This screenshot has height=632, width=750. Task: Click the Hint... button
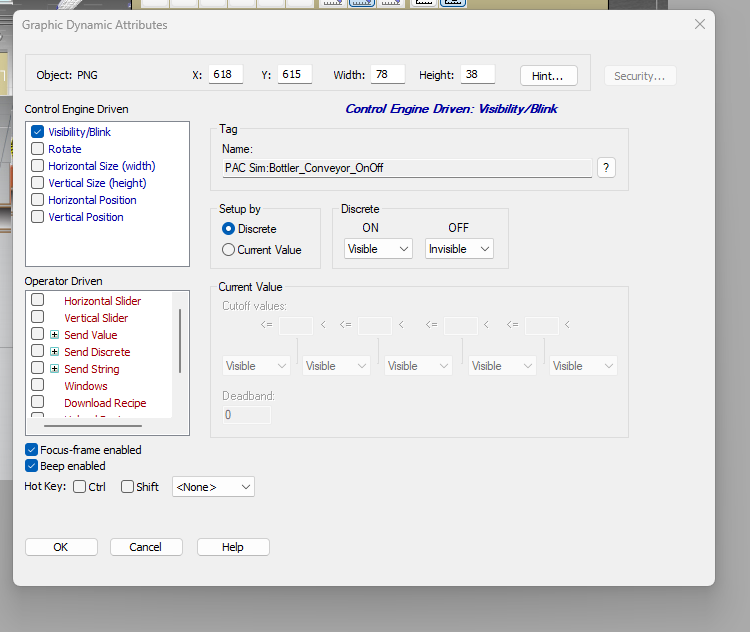(x=549, y=76)
